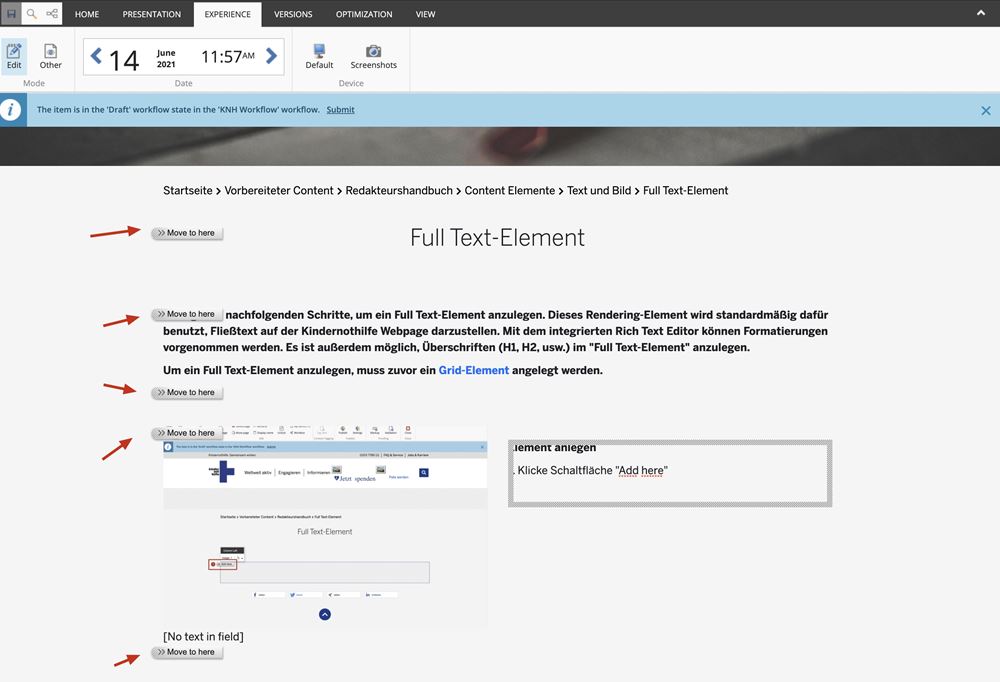
Task: Click the info icon in notification bar
Action: click(12, 110)
